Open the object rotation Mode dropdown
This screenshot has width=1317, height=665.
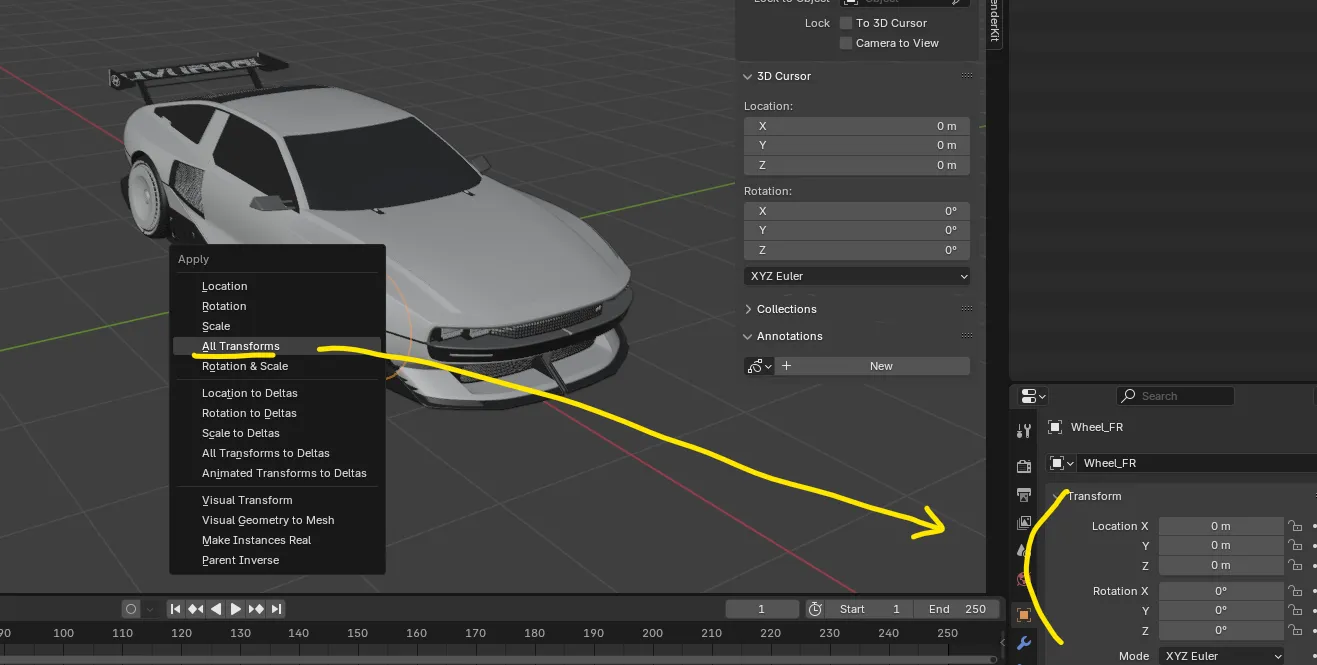(1221, 656)
